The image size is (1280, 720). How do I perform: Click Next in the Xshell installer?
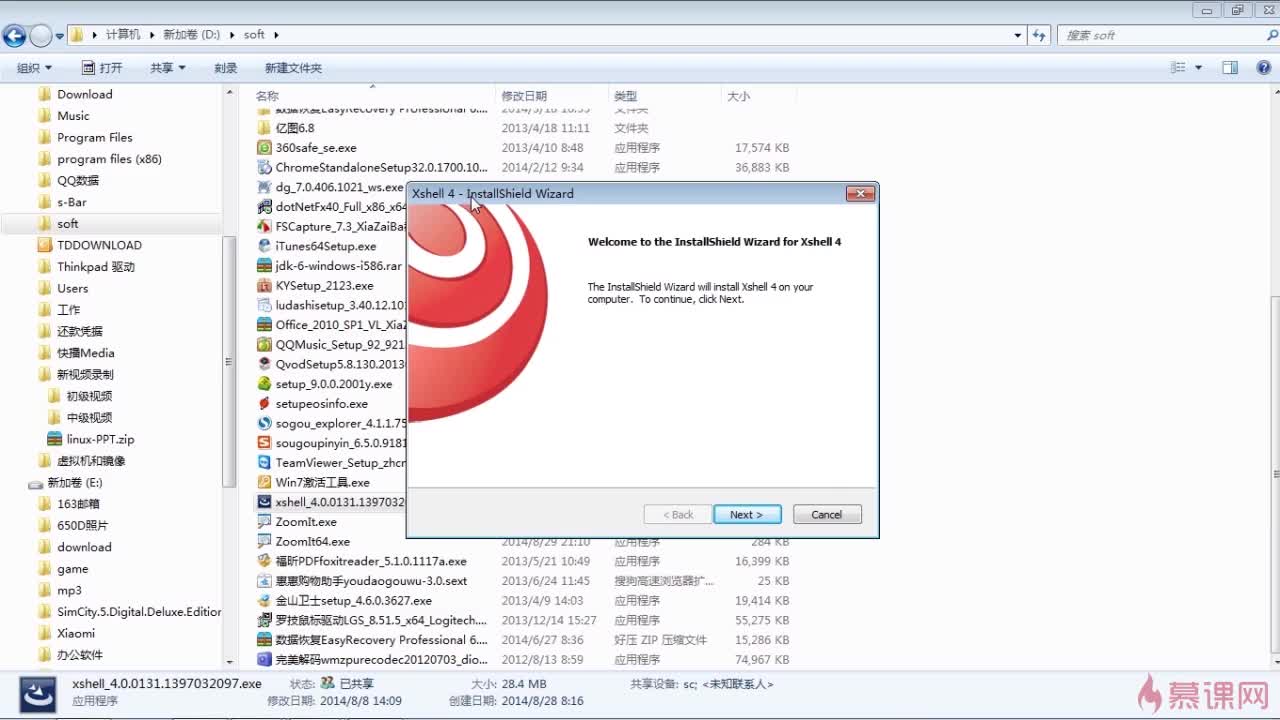pyautogui.click(x=747, y=514)
